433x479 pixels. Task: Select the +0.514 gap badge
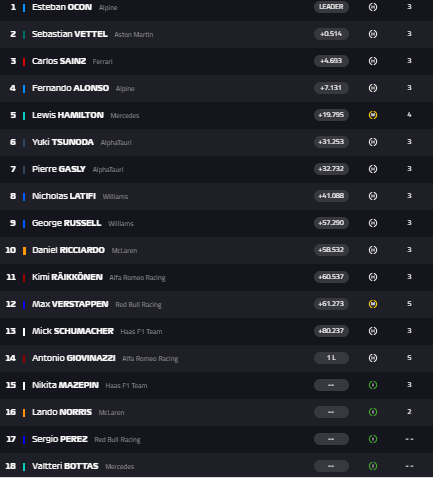tap(331, 34)
